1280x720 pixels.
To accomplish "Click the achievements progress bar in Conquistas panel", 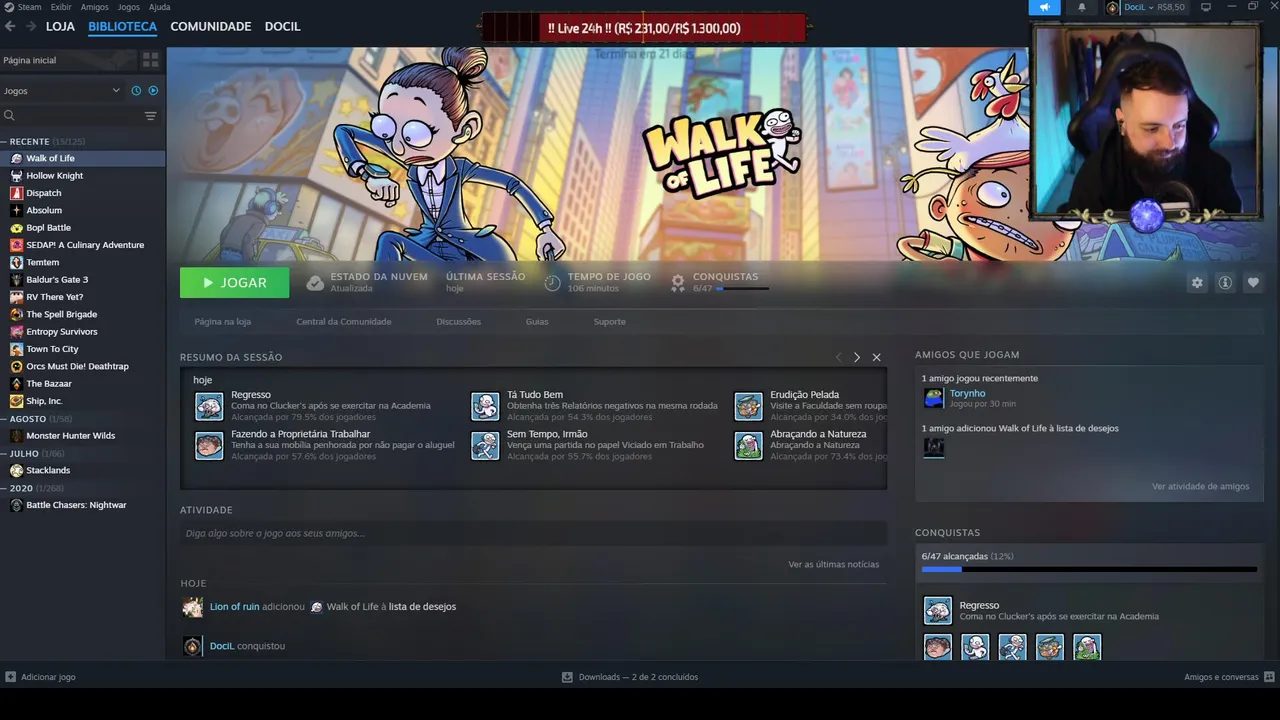I will [1089, 570].
